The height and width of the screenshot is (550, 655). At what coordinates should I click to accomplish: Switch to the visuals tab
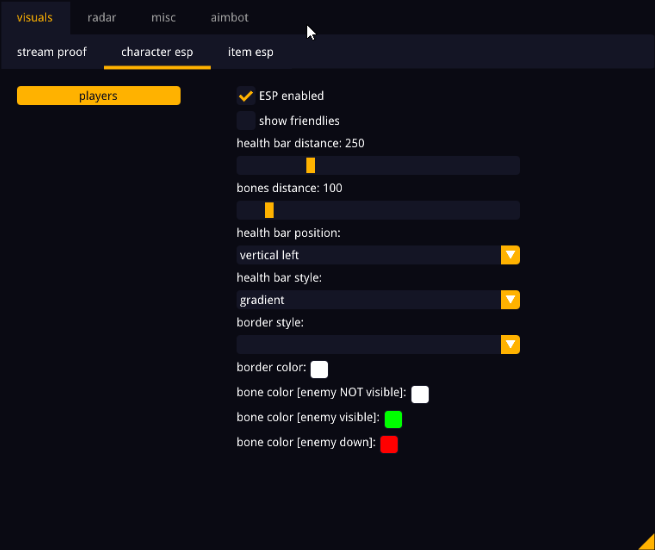pyautogui.click(x=35, y=18)
